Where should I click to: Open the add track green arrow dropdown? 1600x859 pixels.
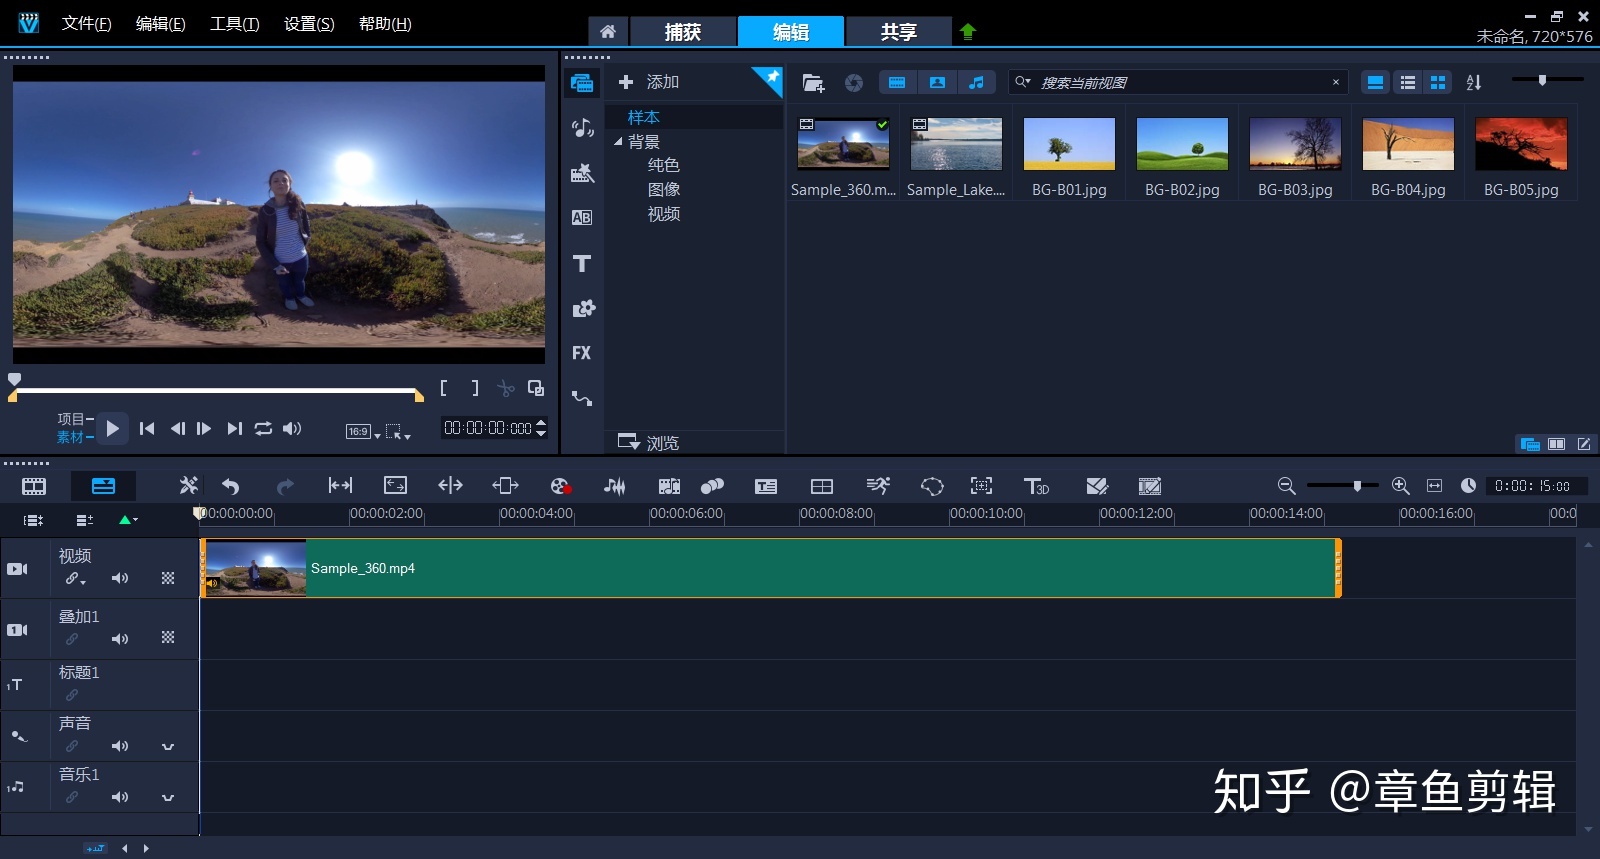[x=128, y=520]
